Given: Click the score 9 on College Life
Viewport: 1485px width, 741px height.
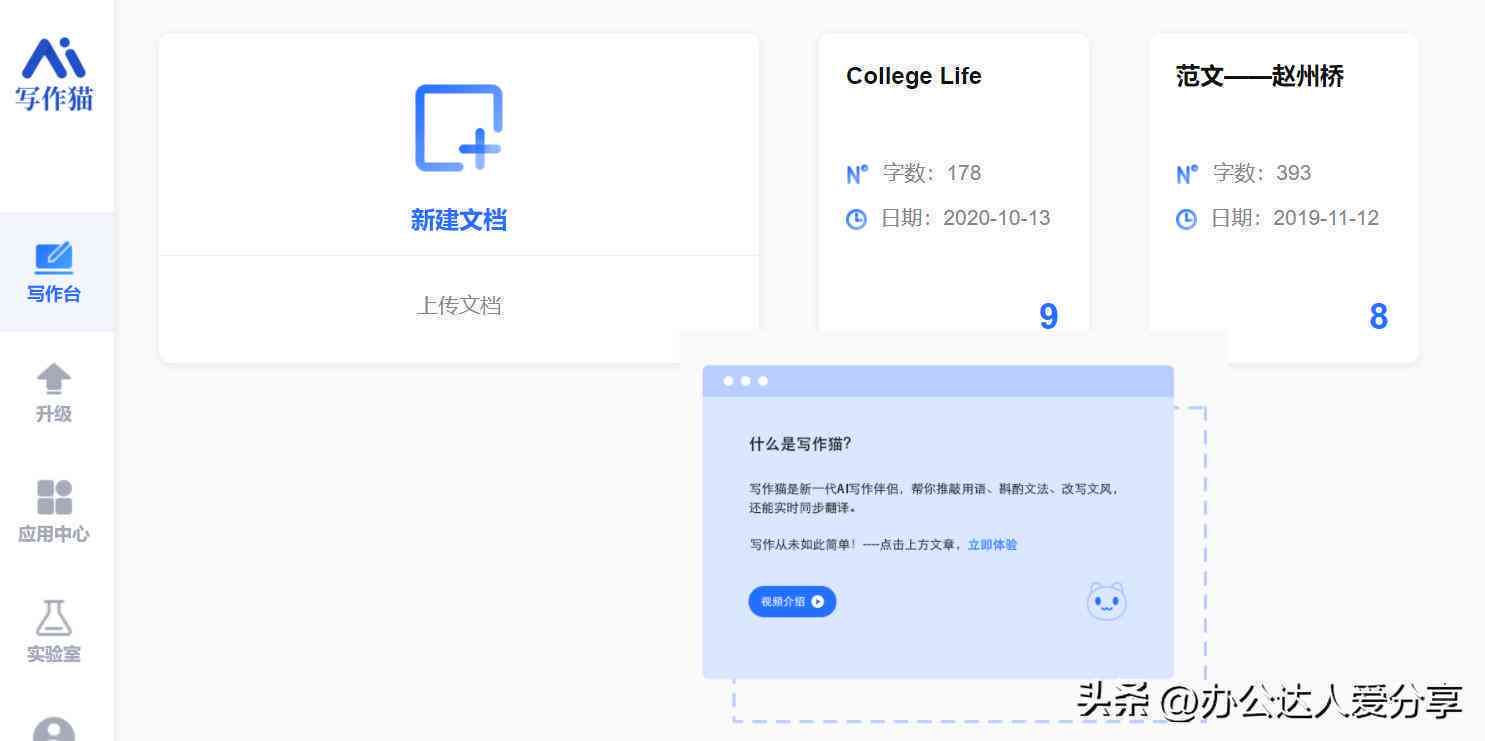Looking at the screenshot, I should (x=1048, y=316).
